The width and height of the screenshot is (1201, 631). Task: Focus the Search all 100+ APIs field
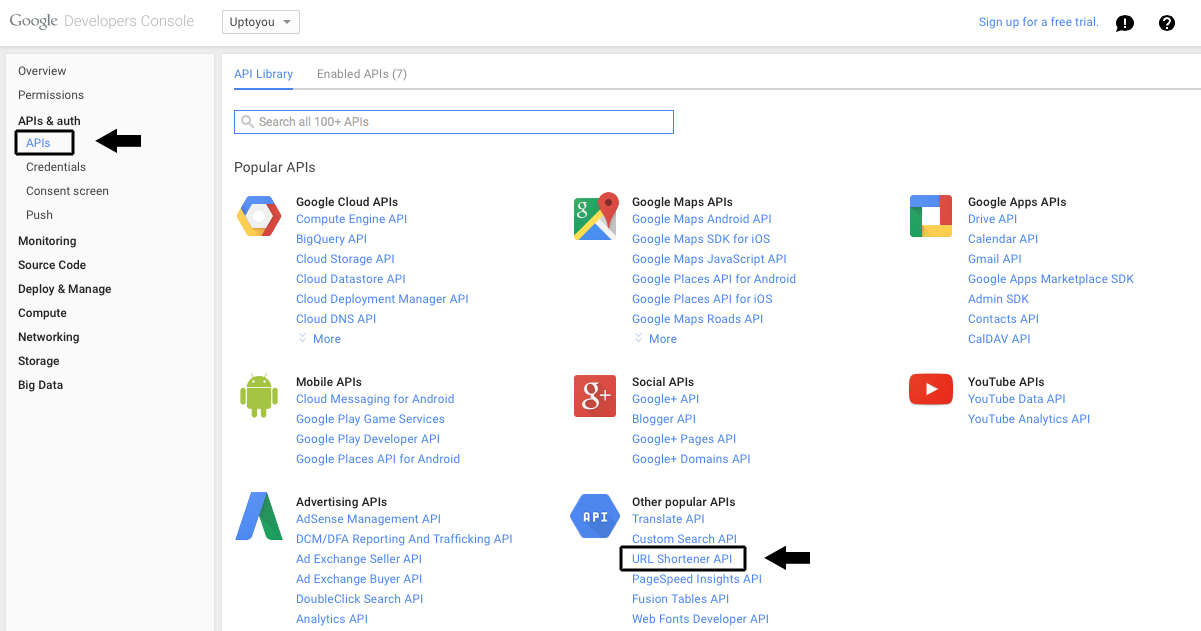click(454, 122)
